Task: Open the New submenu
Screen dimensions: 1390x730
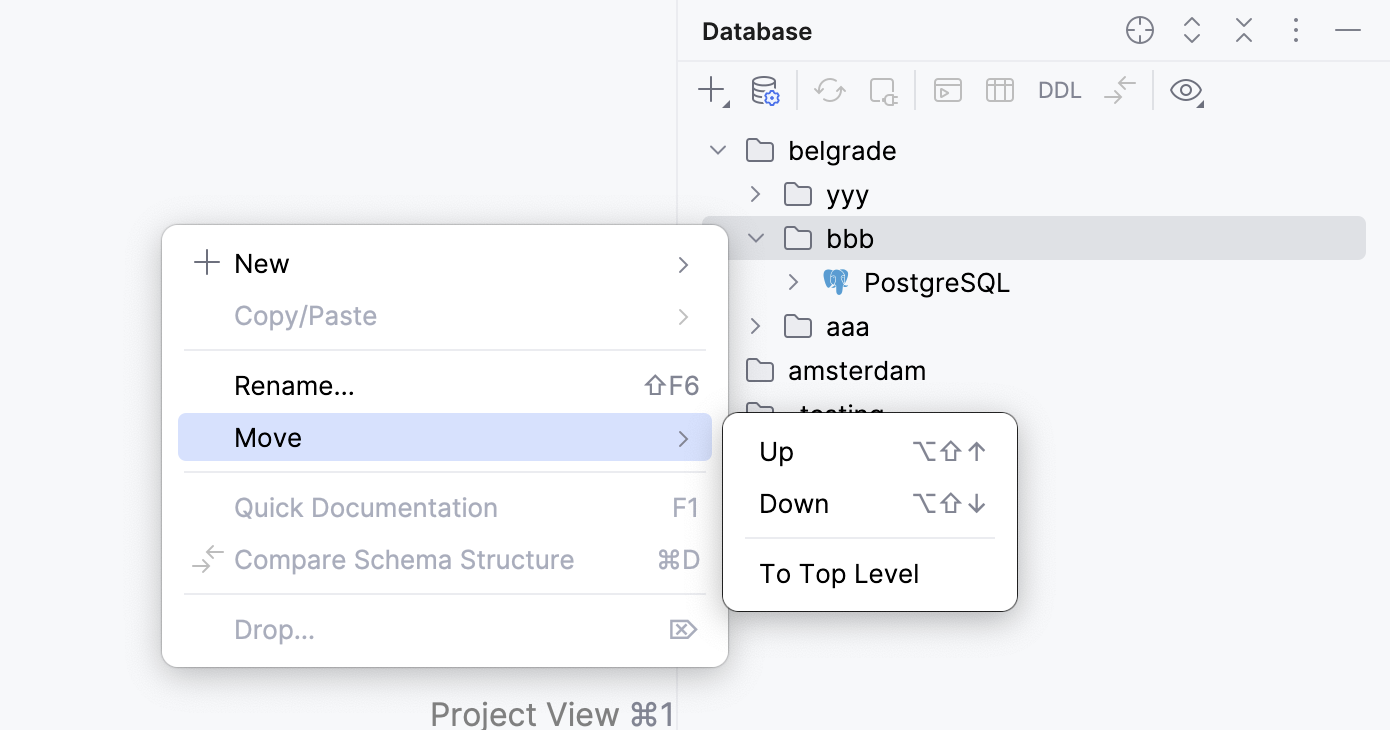Action: [x=262, y=263]
